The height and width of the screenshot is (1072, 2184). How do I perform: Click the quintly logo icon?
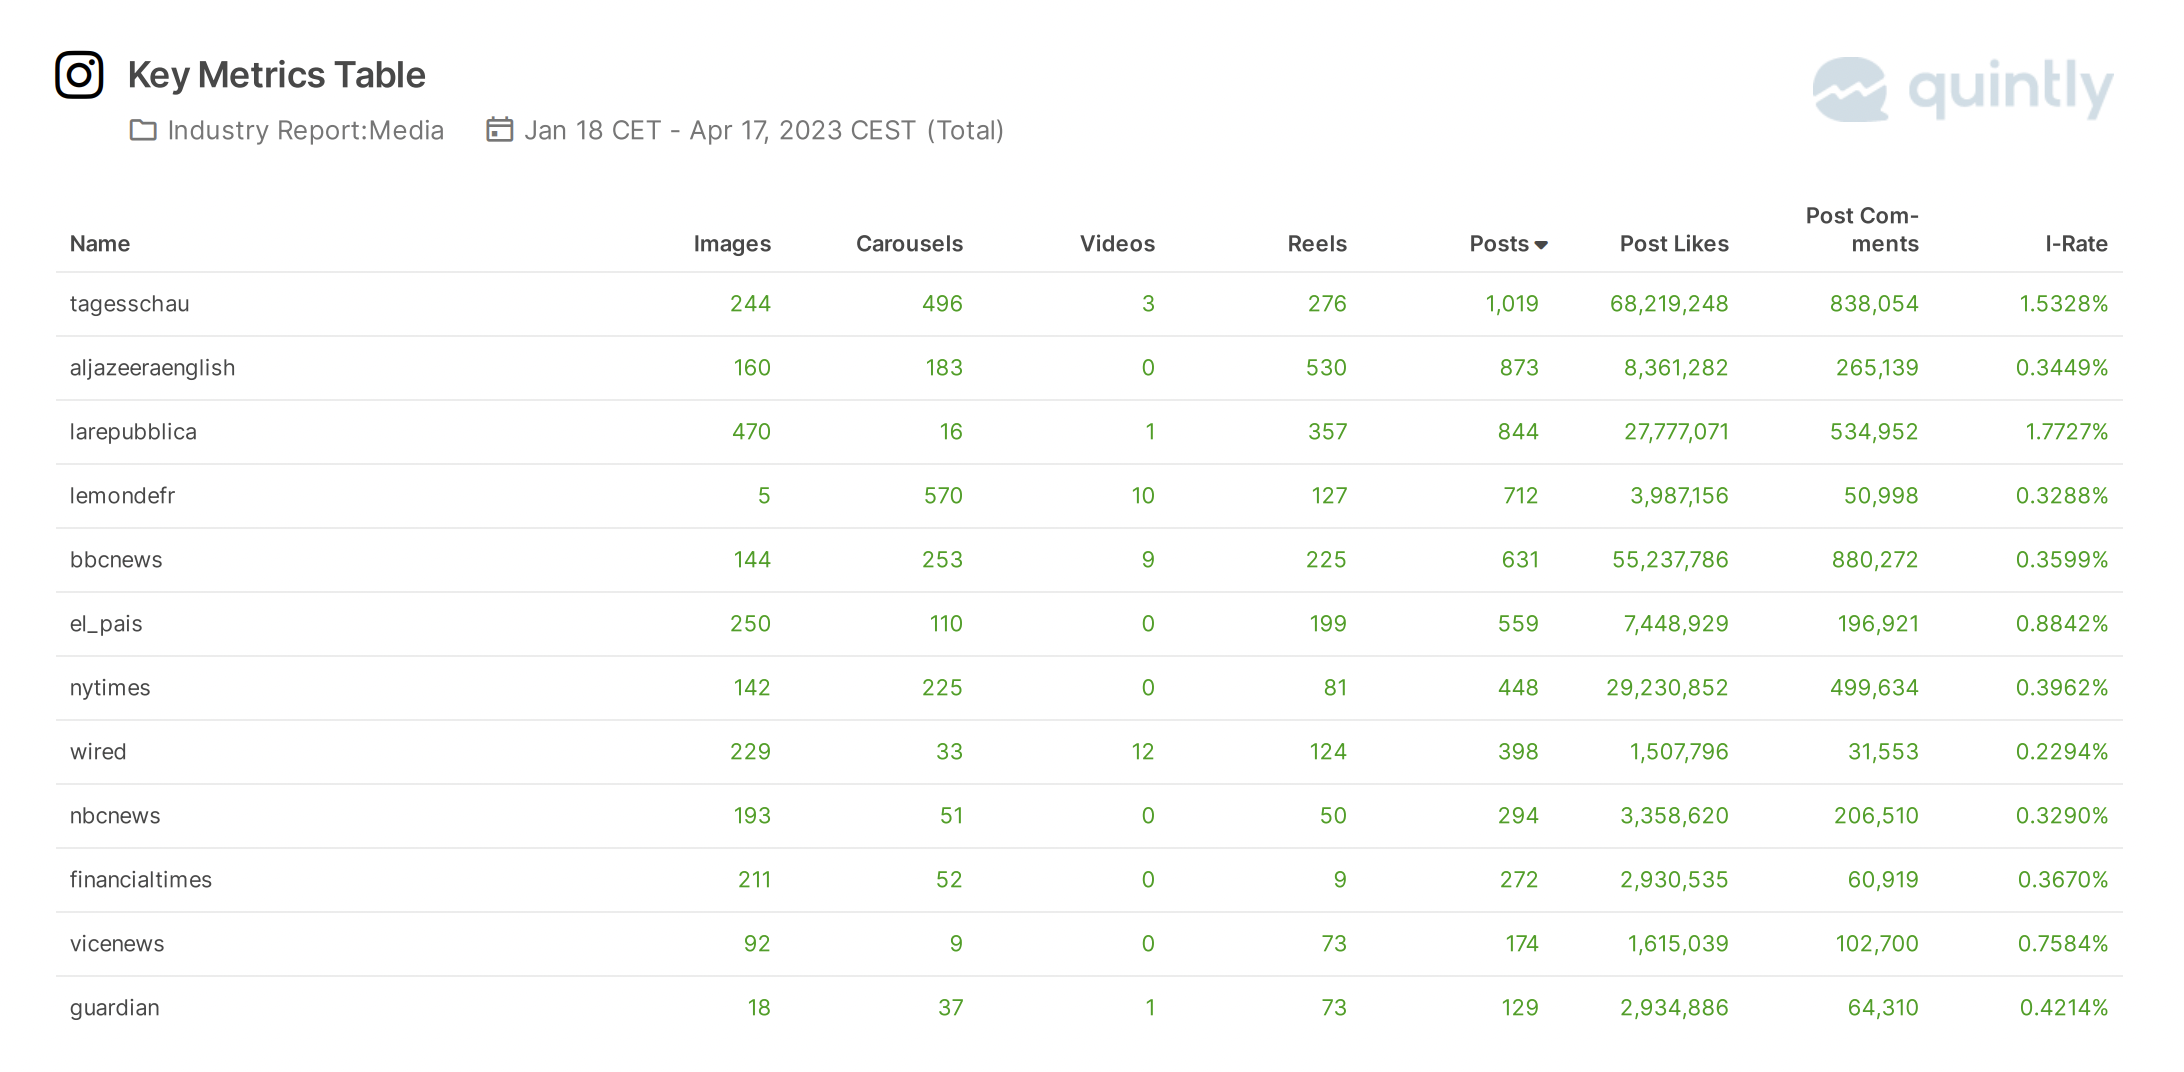[1850, 89]
